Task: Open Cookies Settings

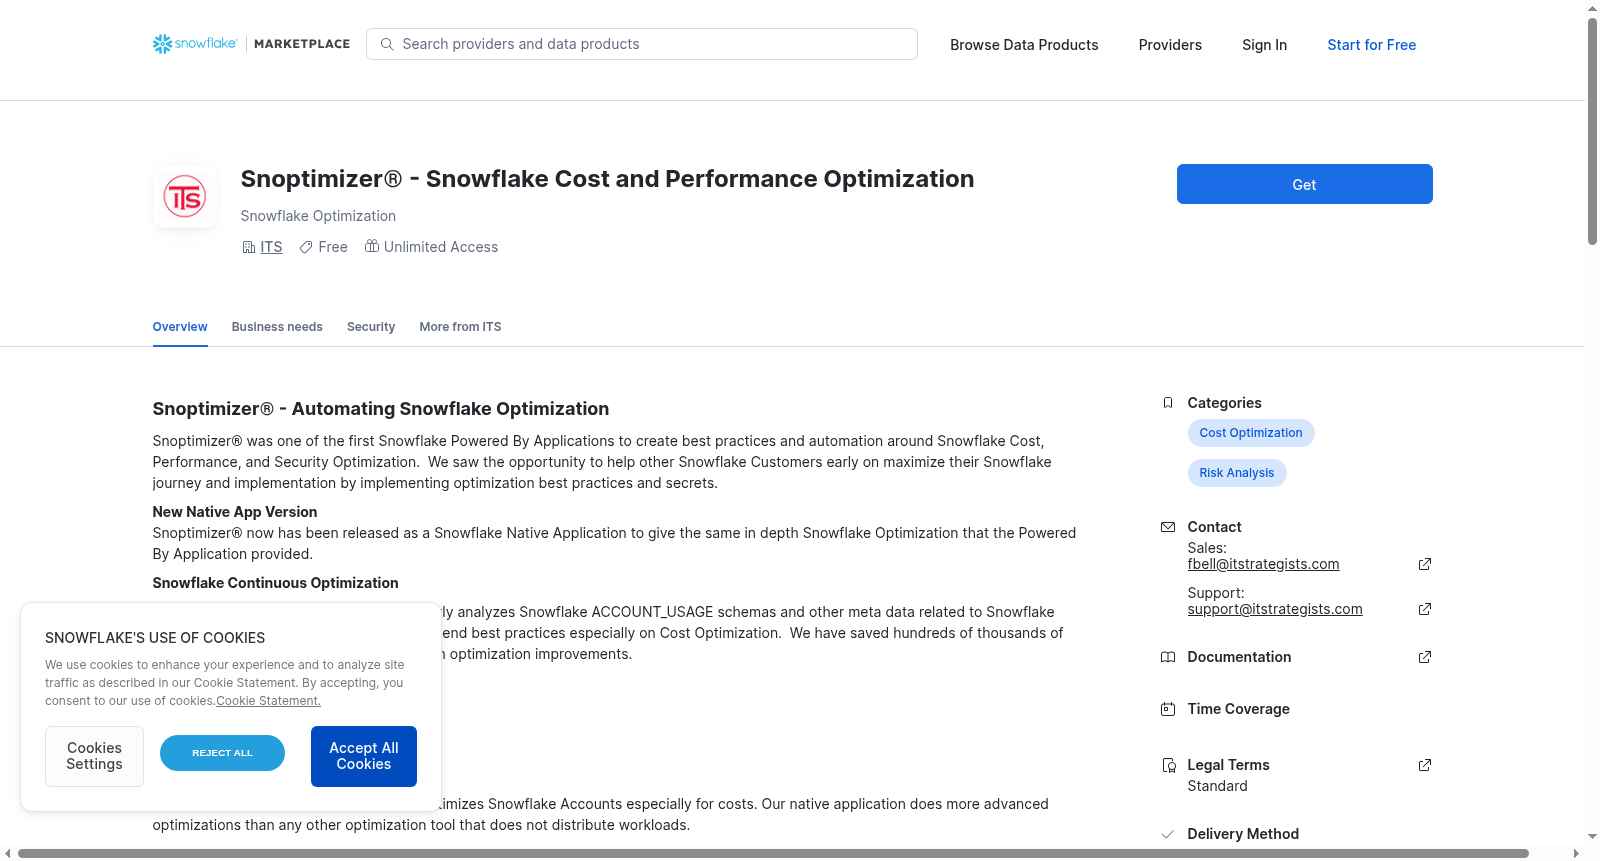Action: (94, 756)
